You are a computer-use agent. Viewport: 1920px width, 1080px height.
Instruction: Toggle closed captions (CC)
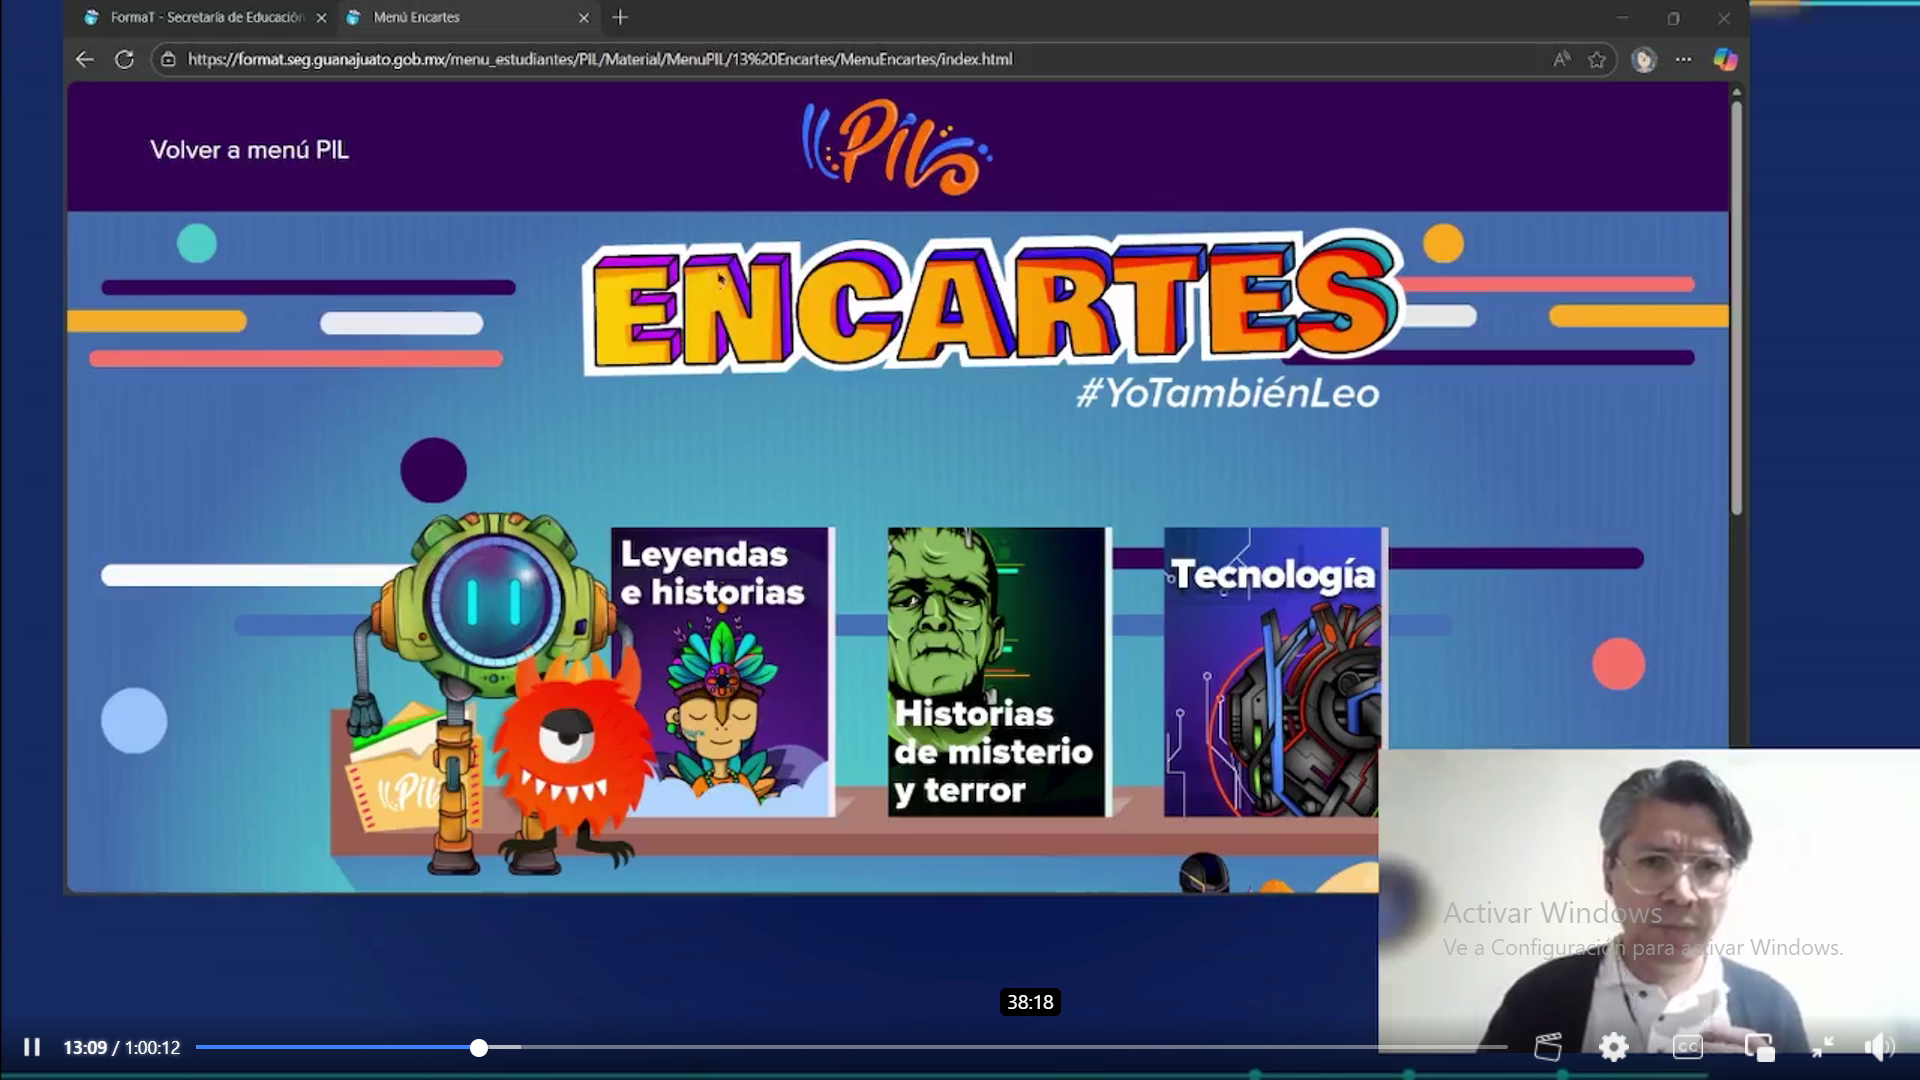1687,1047
